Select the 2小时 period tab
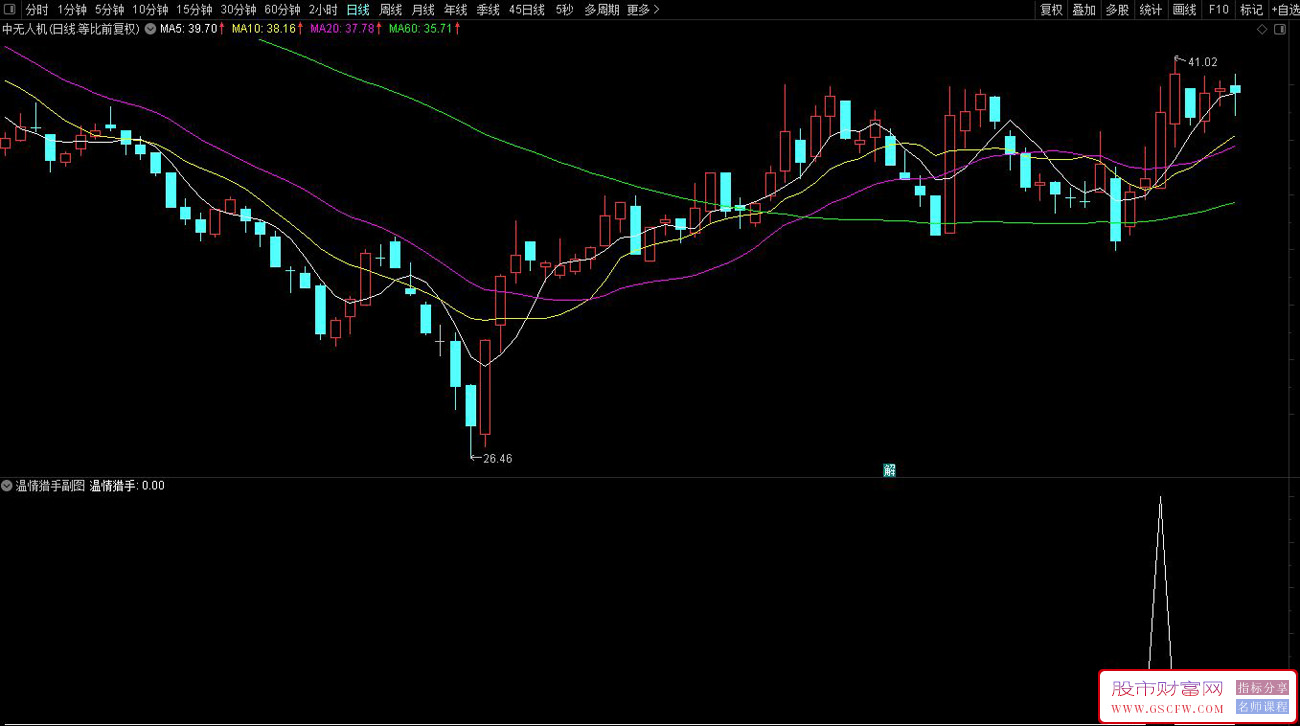1300x726 pixels. 323,9
